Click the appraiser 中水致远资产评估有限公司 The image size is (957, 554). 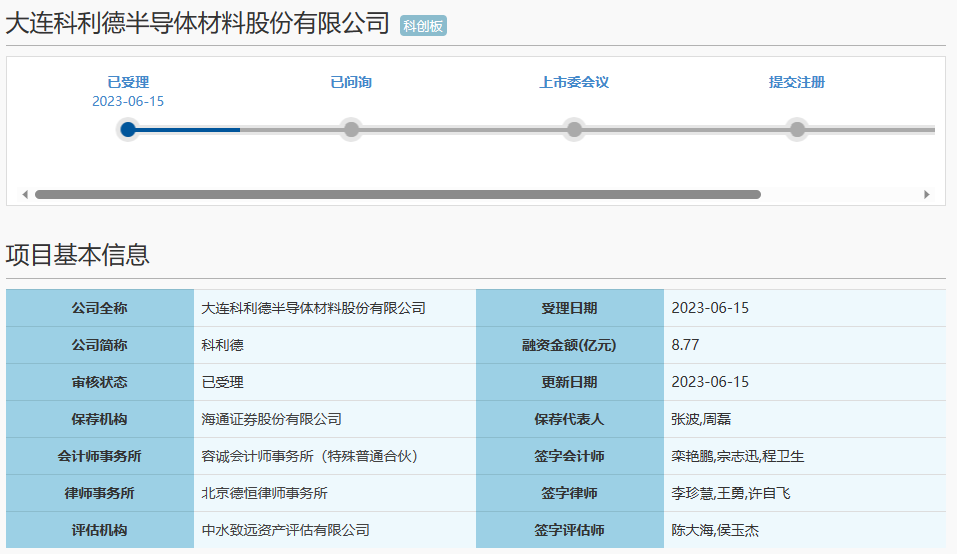click(x=286, y=530)
